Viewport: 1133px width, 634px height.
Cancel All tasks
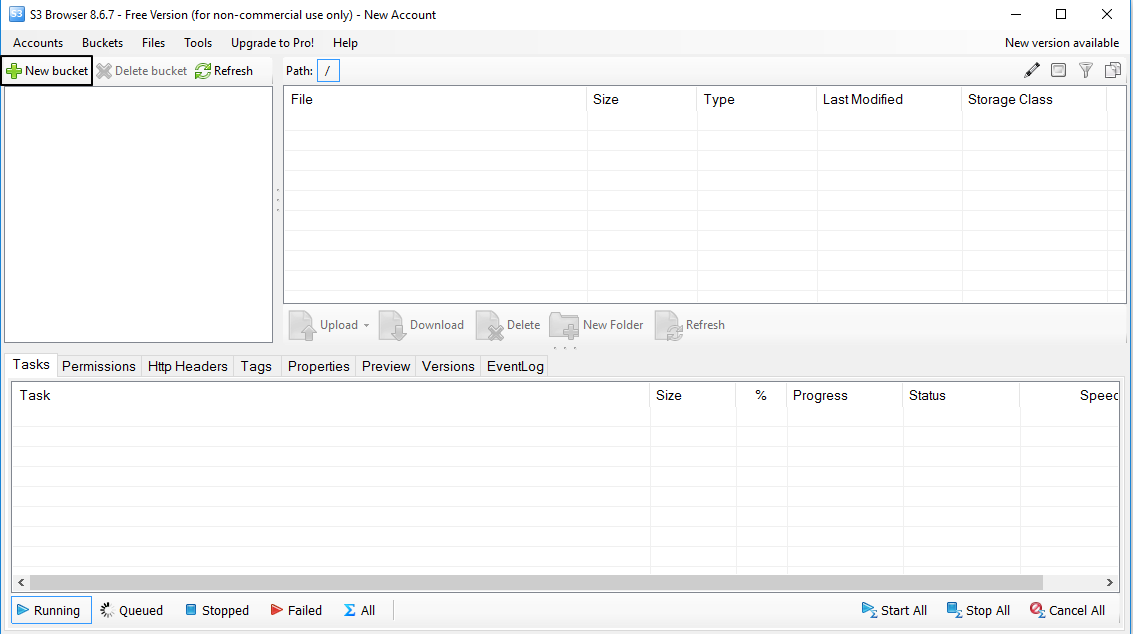pyautogui.click(x=1067, y=610)
